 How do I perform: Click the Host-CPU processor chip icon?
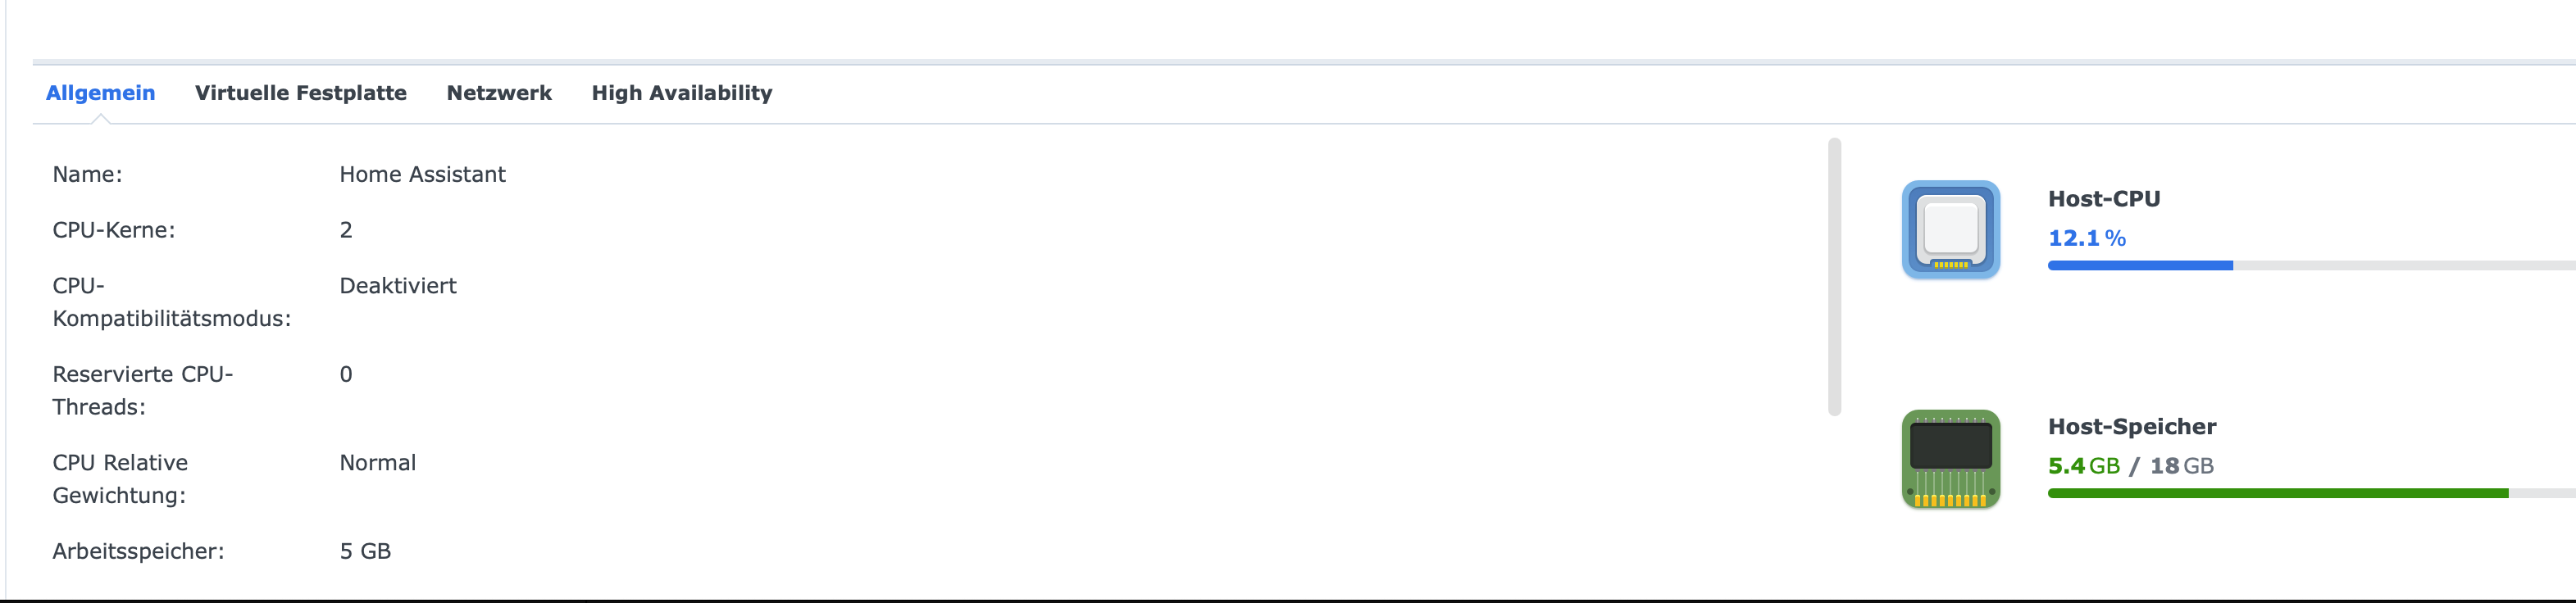(1950, 229)
